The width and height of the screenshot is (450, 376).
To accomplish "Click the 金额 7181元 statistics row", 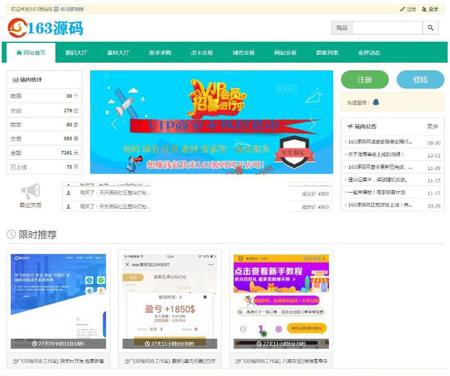I will (44, 153).
